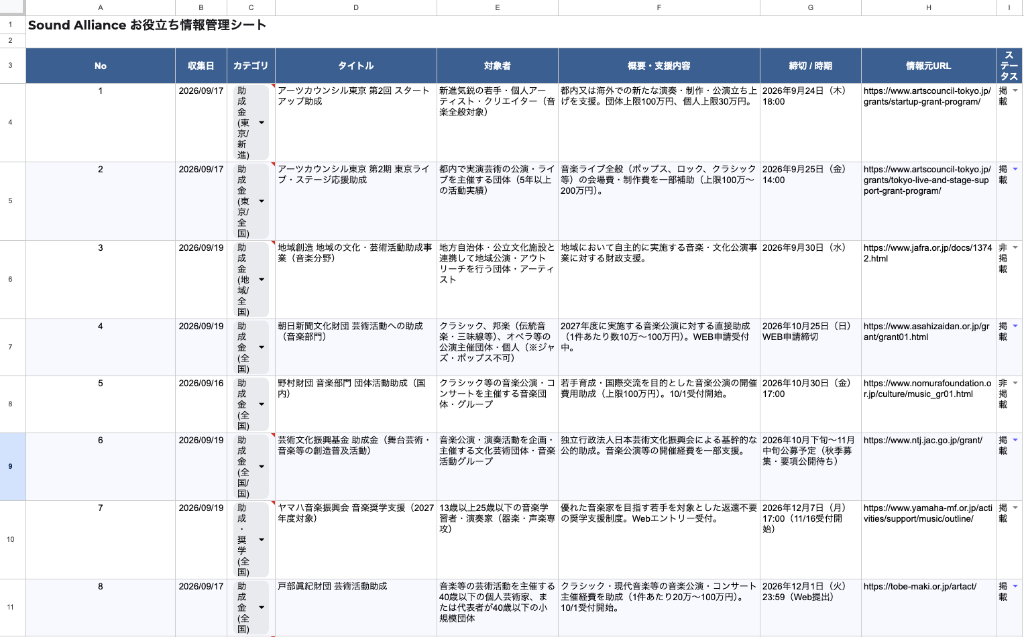Click the select-all corner box
This screenshot has width=1024, height=637.
click(x=12, y=8)
